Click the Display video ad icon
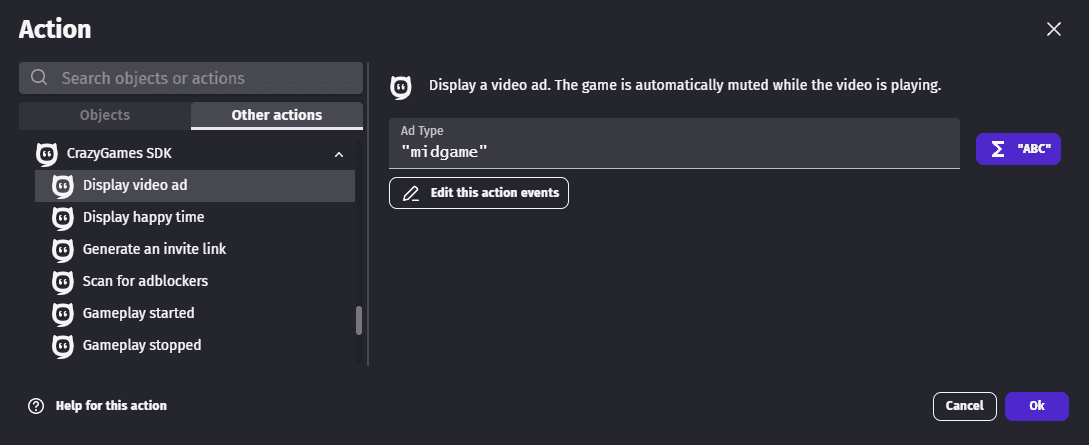The height and width of the screenshot is (445, 1089). (62, 186)
